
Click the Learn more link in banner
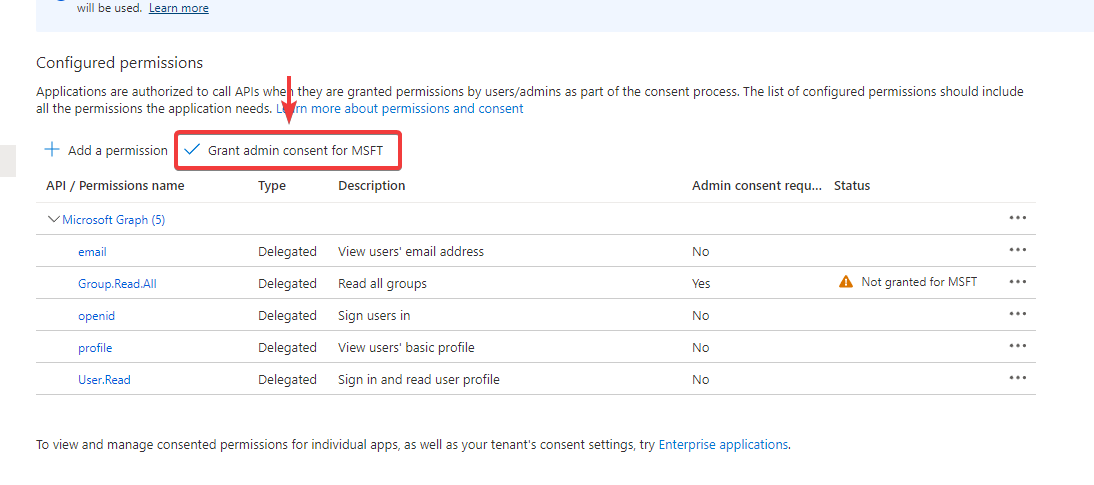pos(179,8)
